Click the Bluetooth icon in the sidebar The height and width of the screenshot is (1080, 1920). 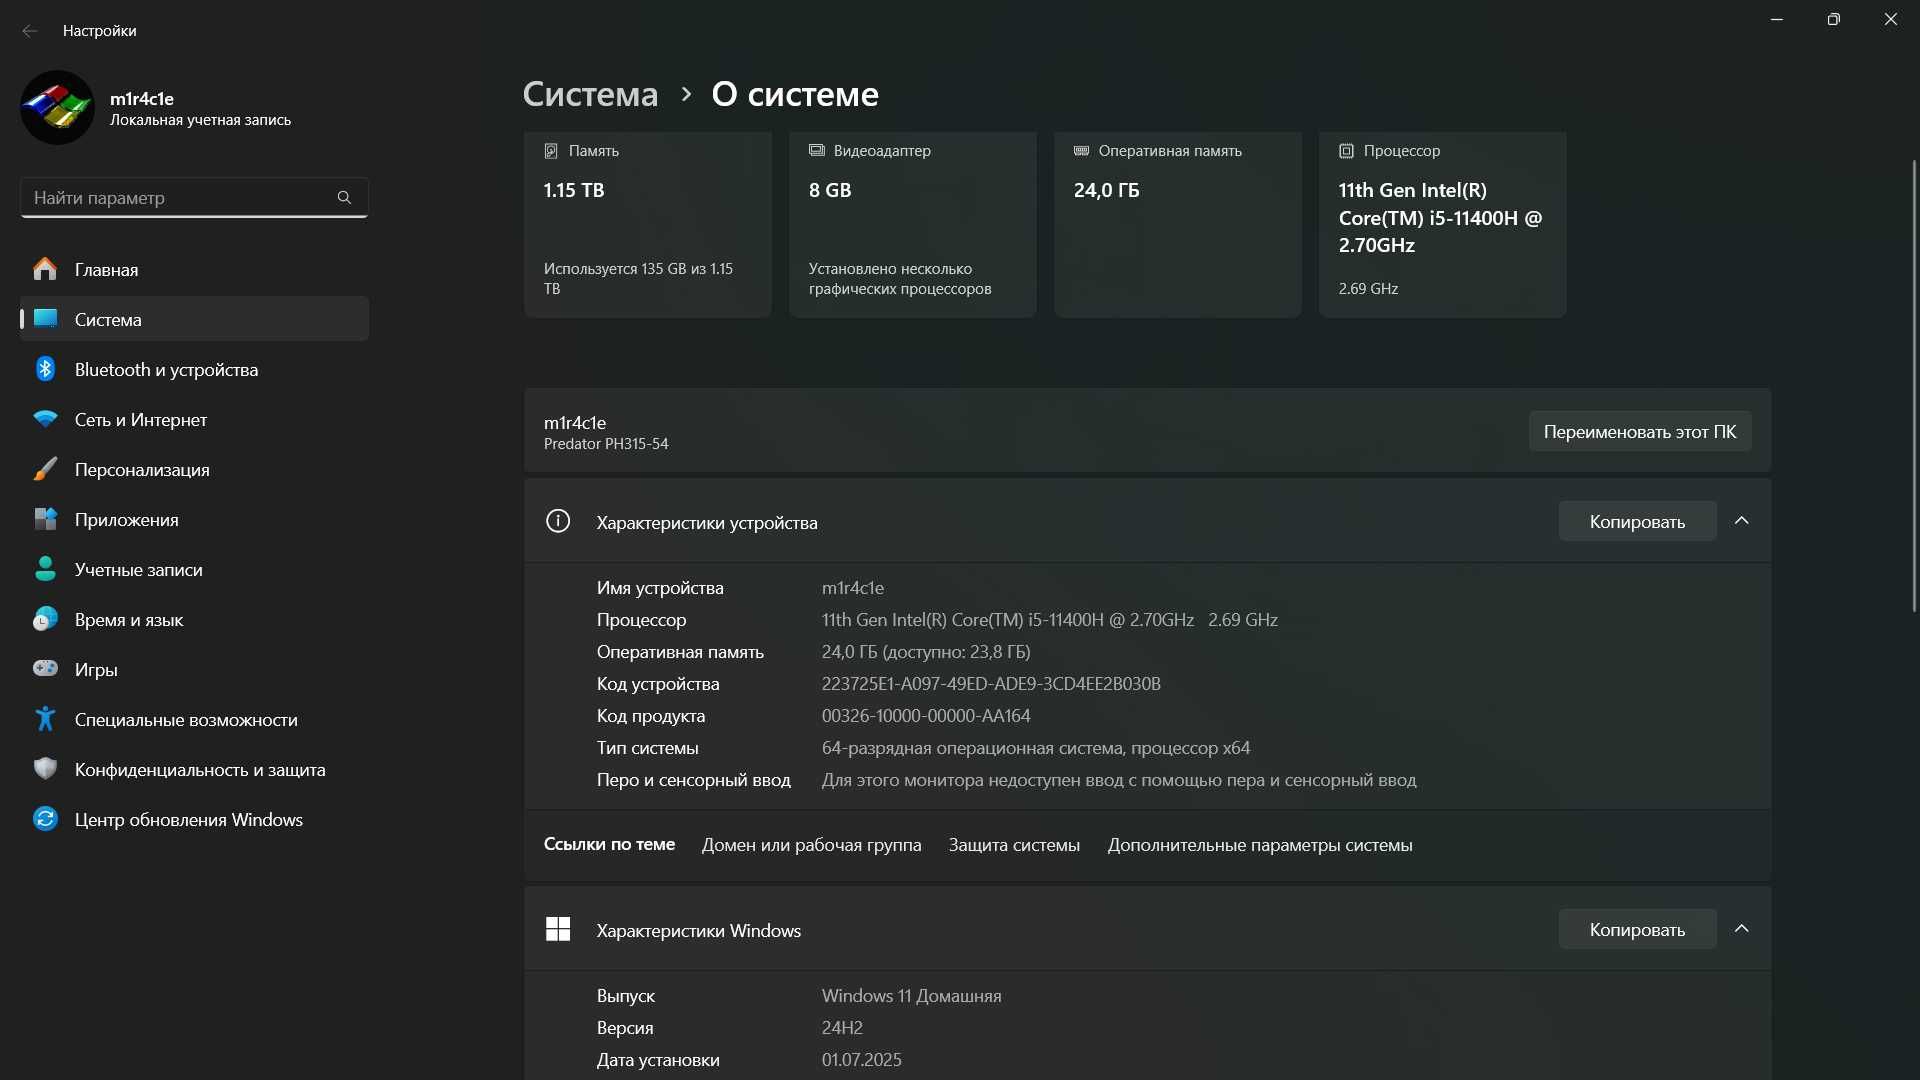[x=45, y=369]
